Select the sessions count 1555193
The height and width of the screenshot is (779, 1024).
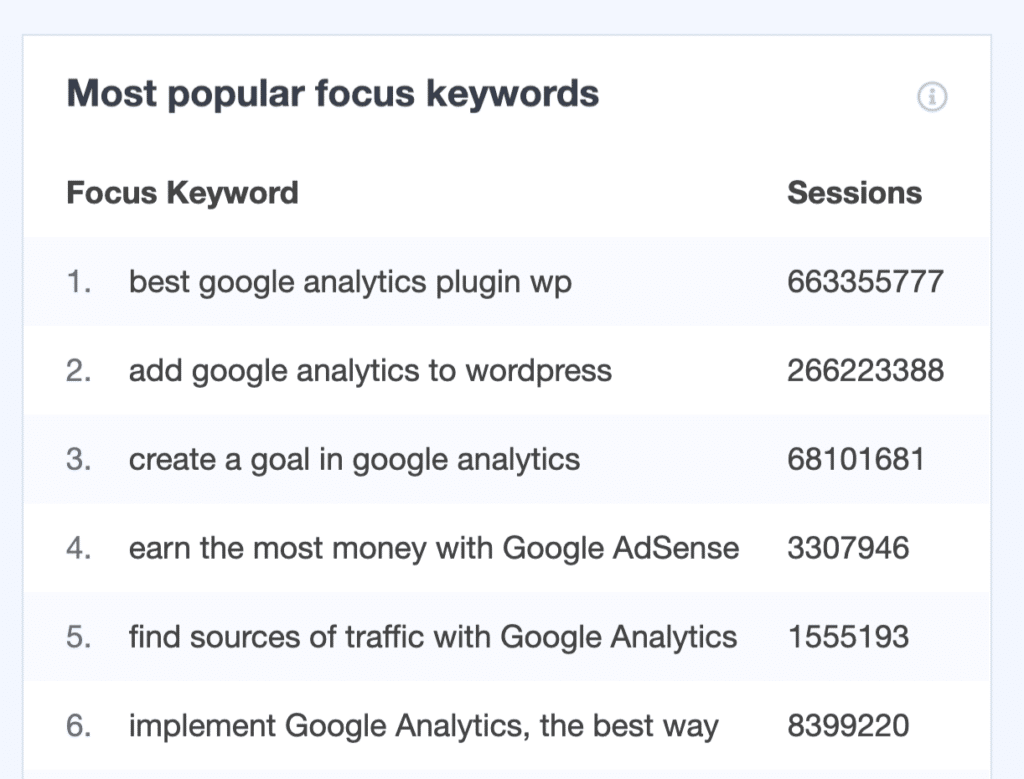(x=849, y=637)
